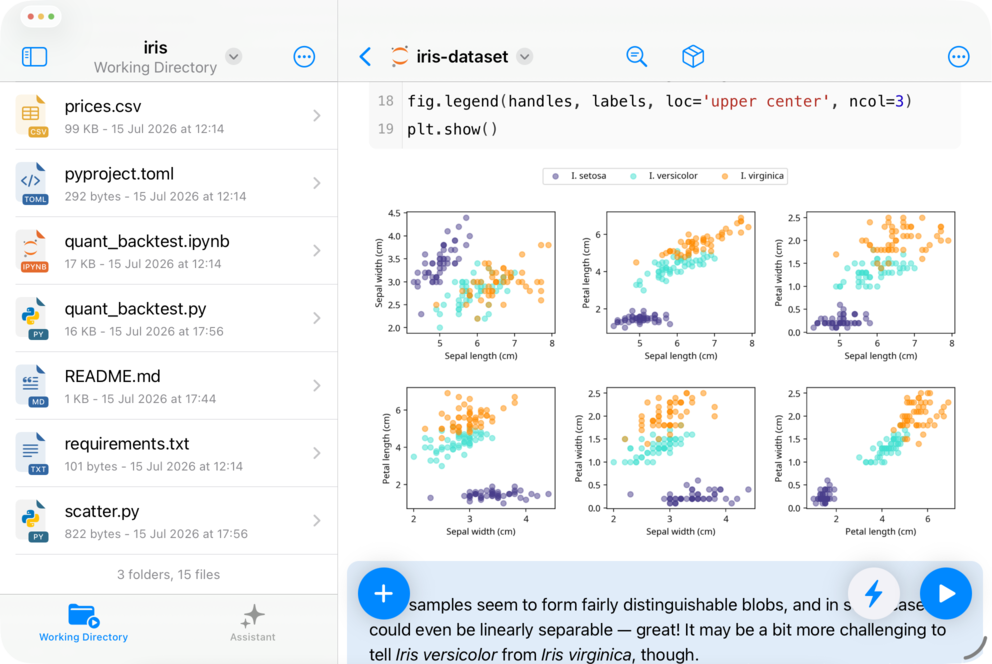Expand the requirements.txt row chevron
The width and height of the screenshot is (992, 664).
click(317, 453)
